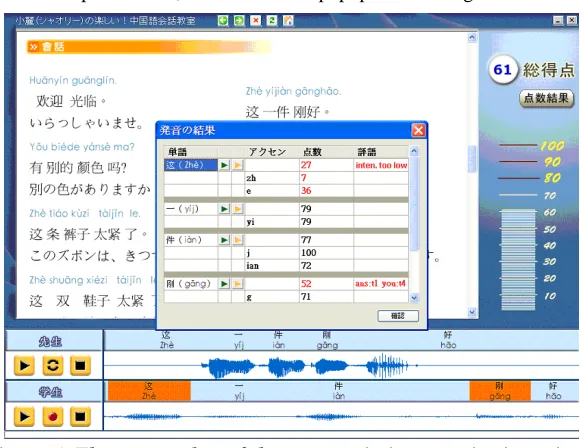
Task: Click sentence 有 别的 颜色 吗?
Action: tap(78, 168)
